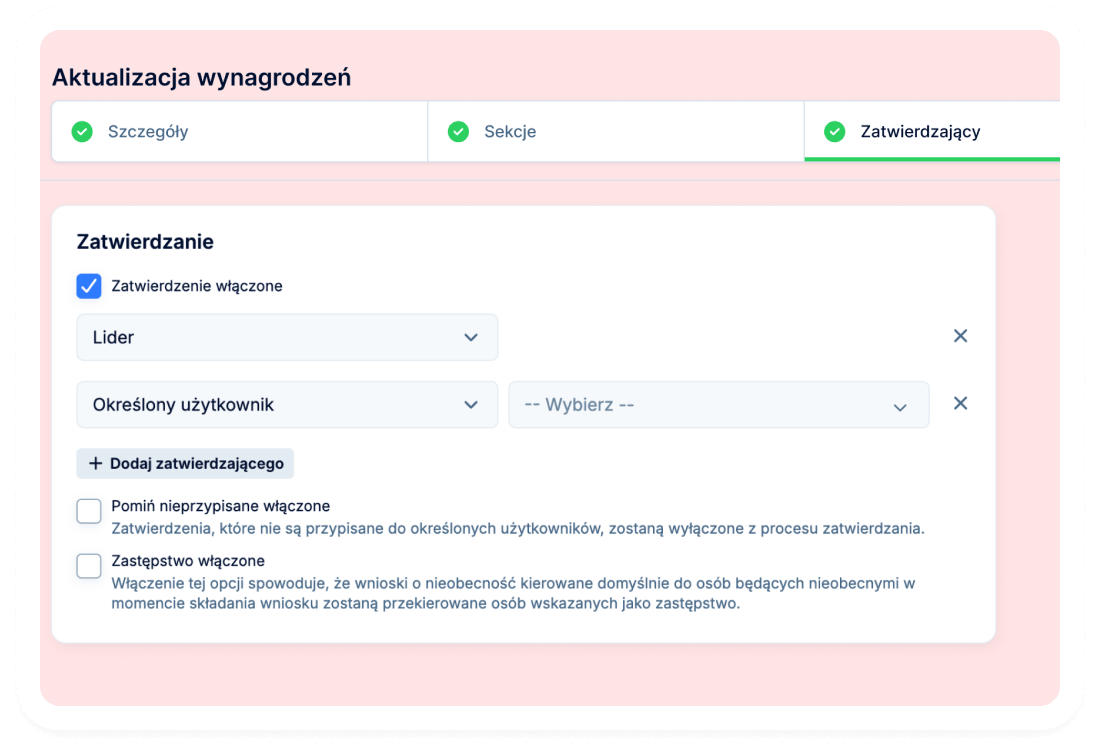The width and height of the screenshot is (1100, 756).
Task: Open the Szczegóły tab
Action: click(239, 132)
